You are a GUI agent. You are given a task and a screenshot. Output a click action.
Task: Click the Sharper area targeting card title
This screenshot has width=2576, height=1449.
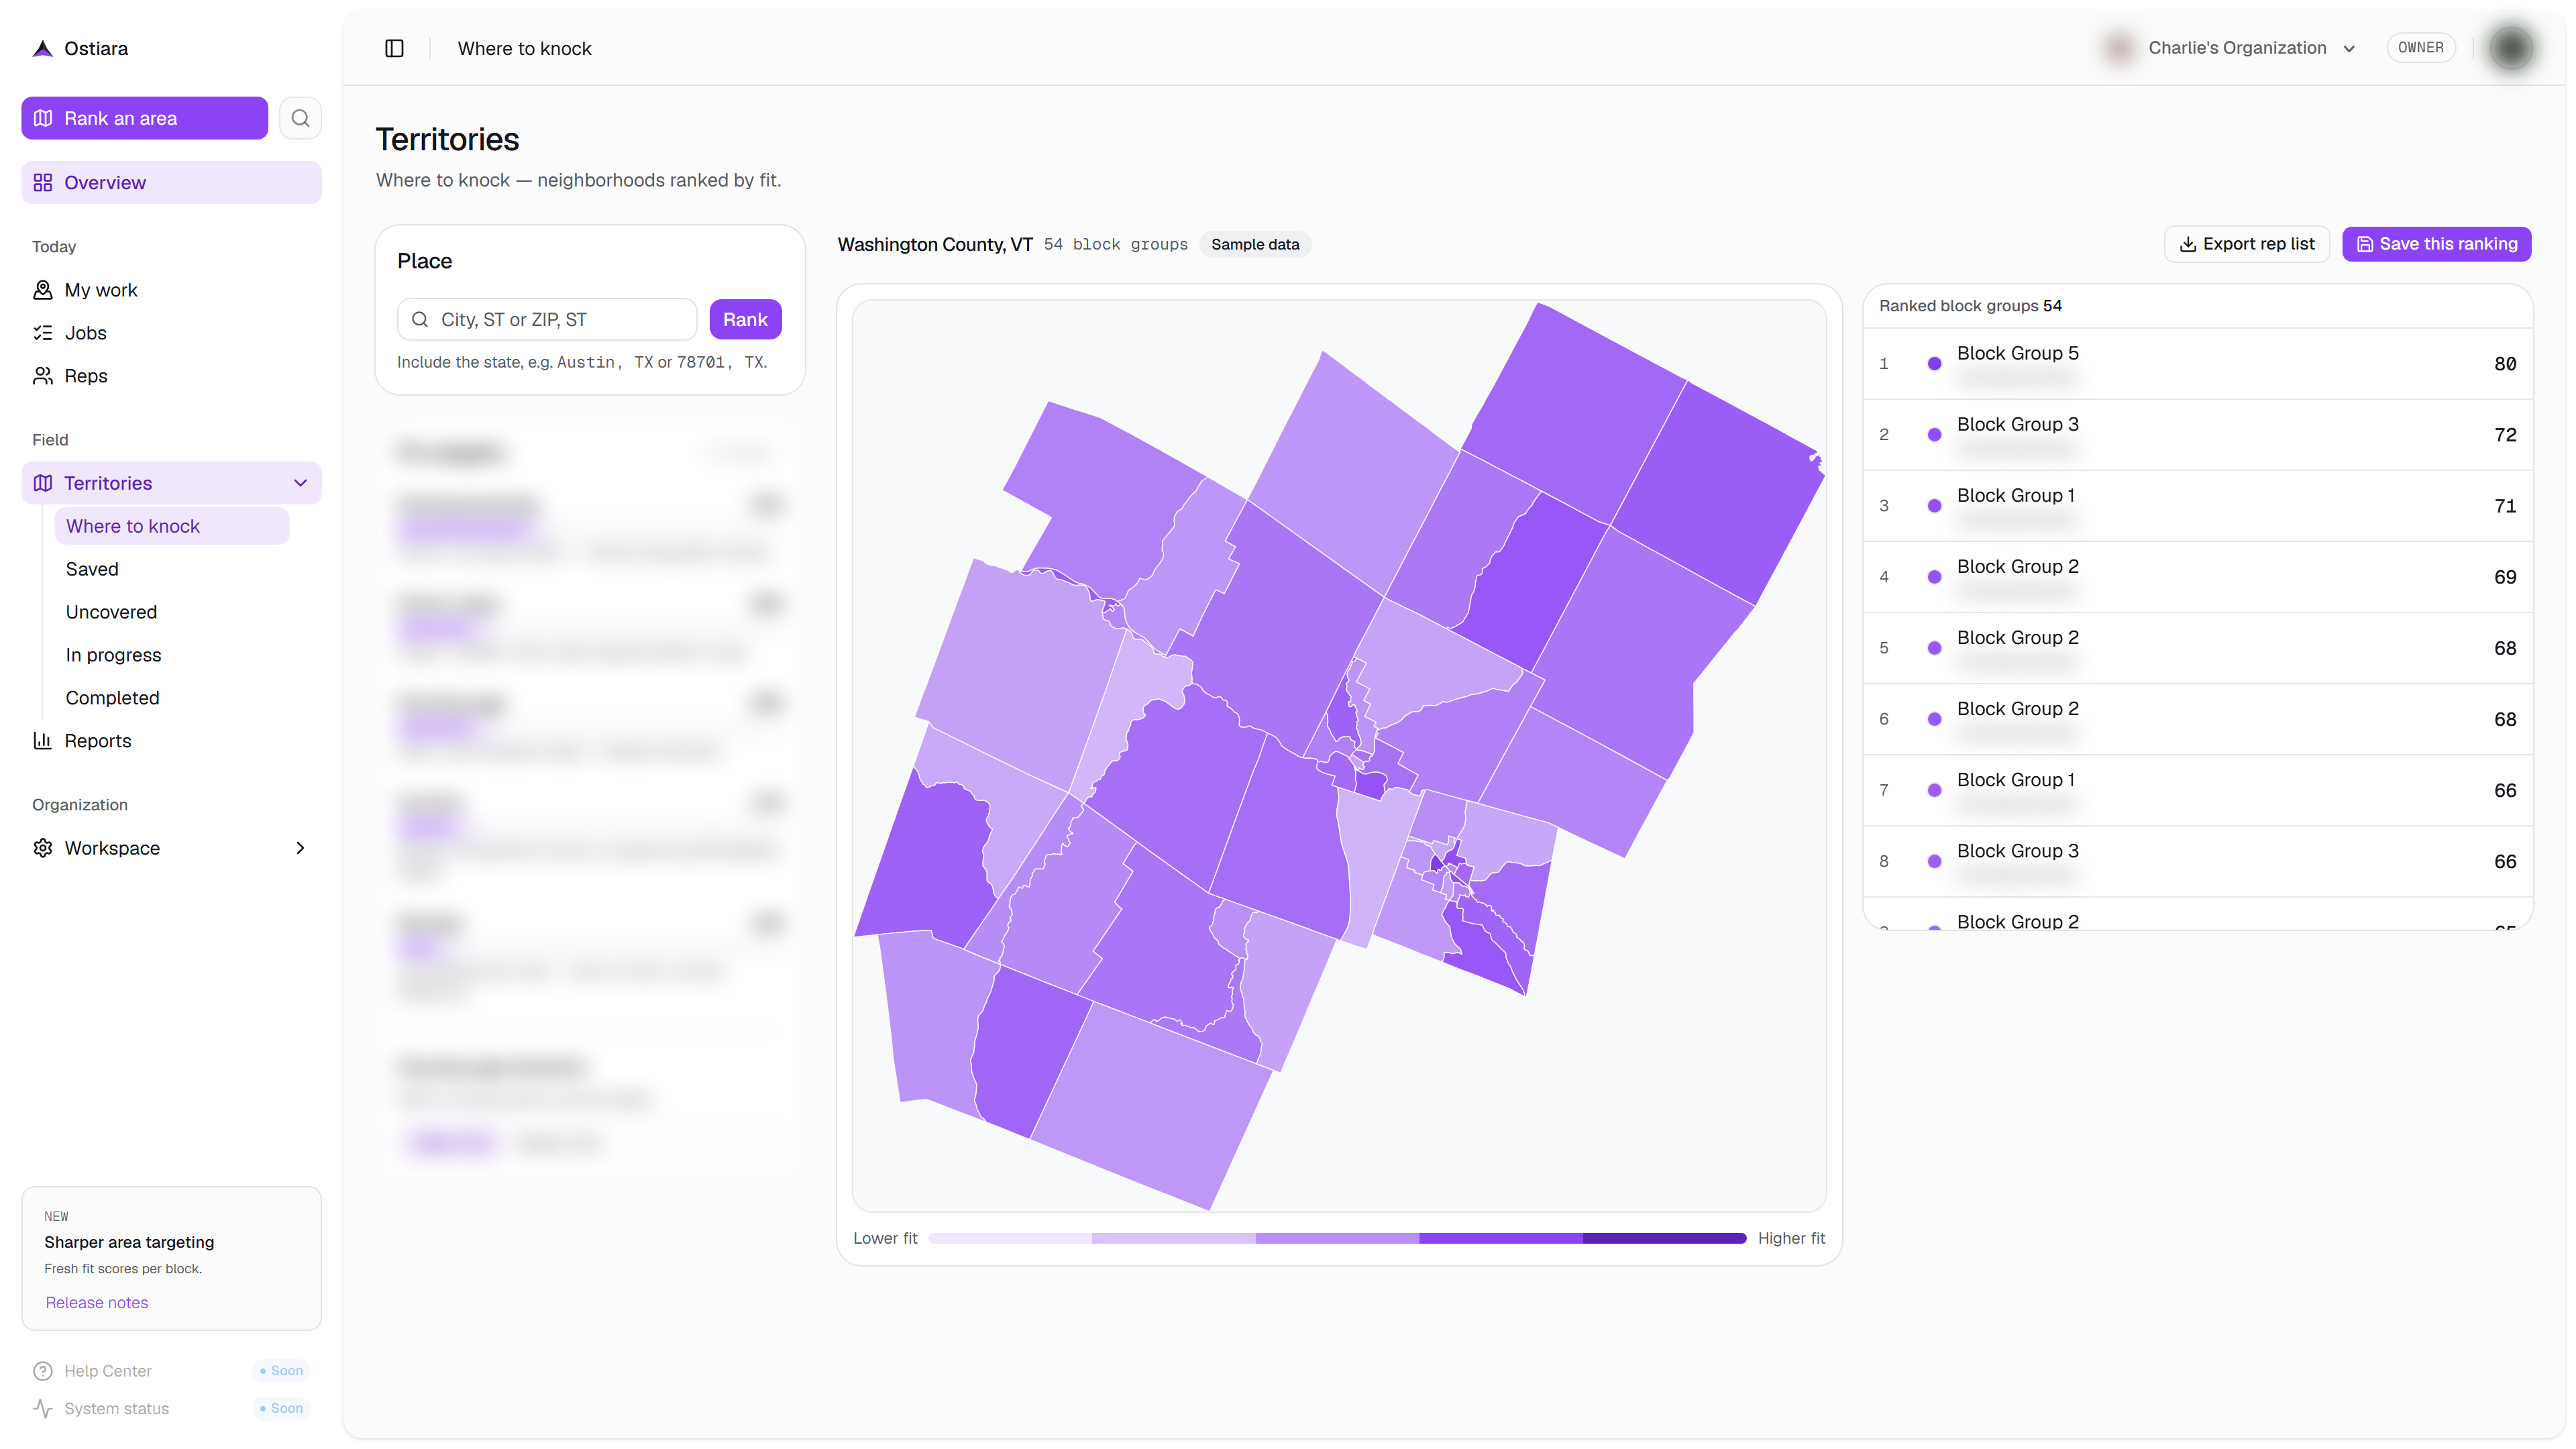(129, 1242)
